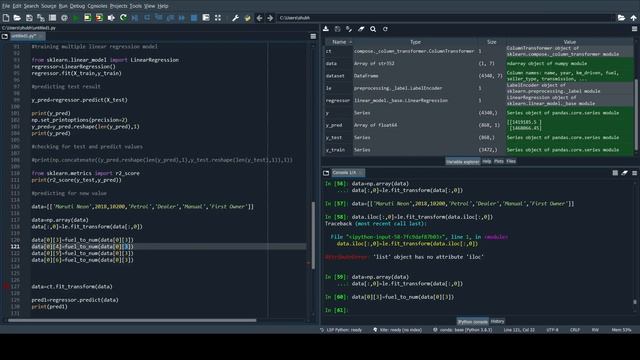
Task: Switch to the IPython console tab
Action: 472,322
